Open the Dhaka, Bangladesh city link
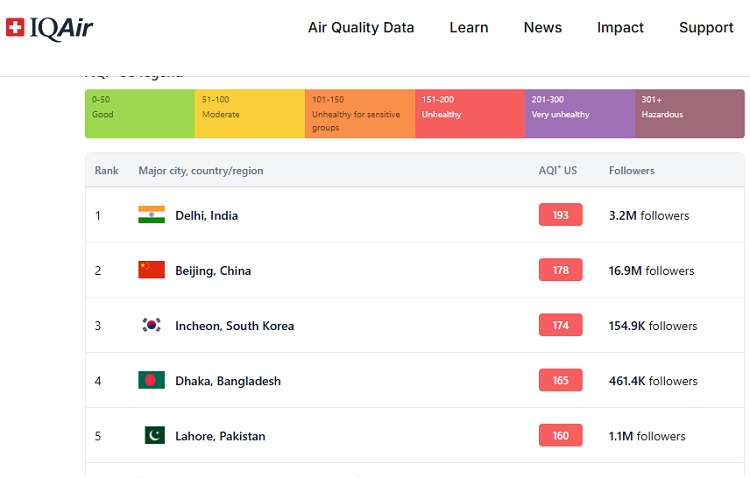Image resolution: width=750 pixels, height=478 pixels. pyautogui.click(x=228, y=380)
